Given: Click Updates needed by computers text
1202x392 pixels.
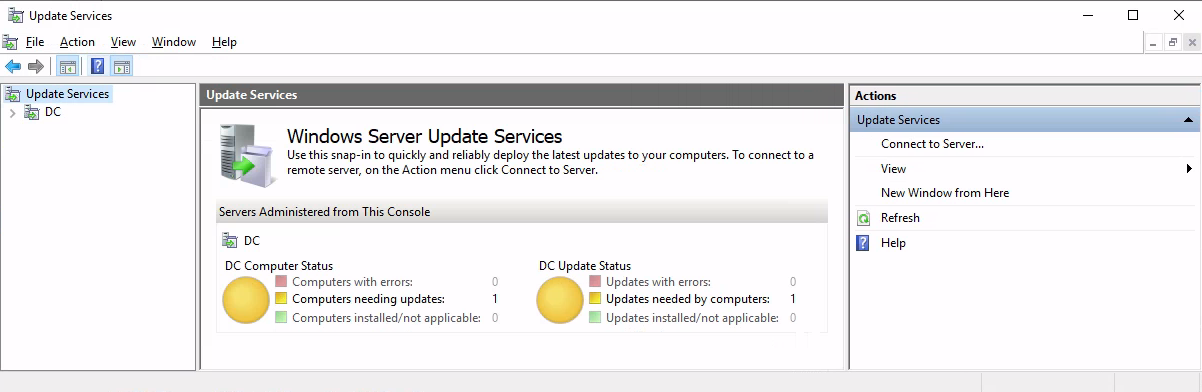Looking at the screenshot, I should (x=688, y=299).
